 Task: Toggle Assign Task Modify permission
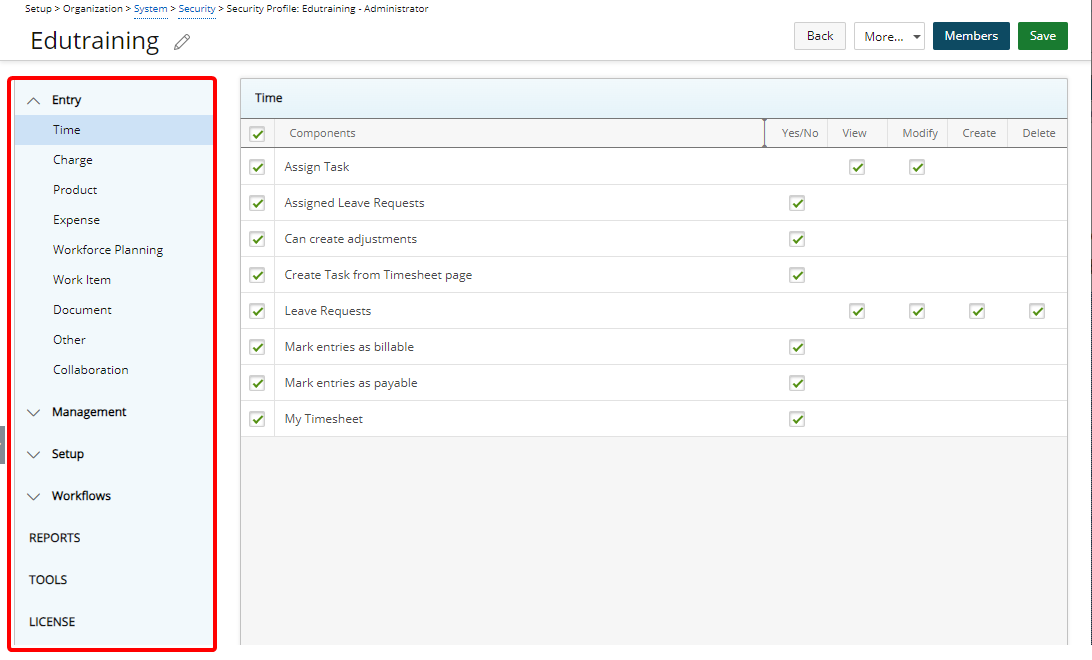(x=917, y=167)
